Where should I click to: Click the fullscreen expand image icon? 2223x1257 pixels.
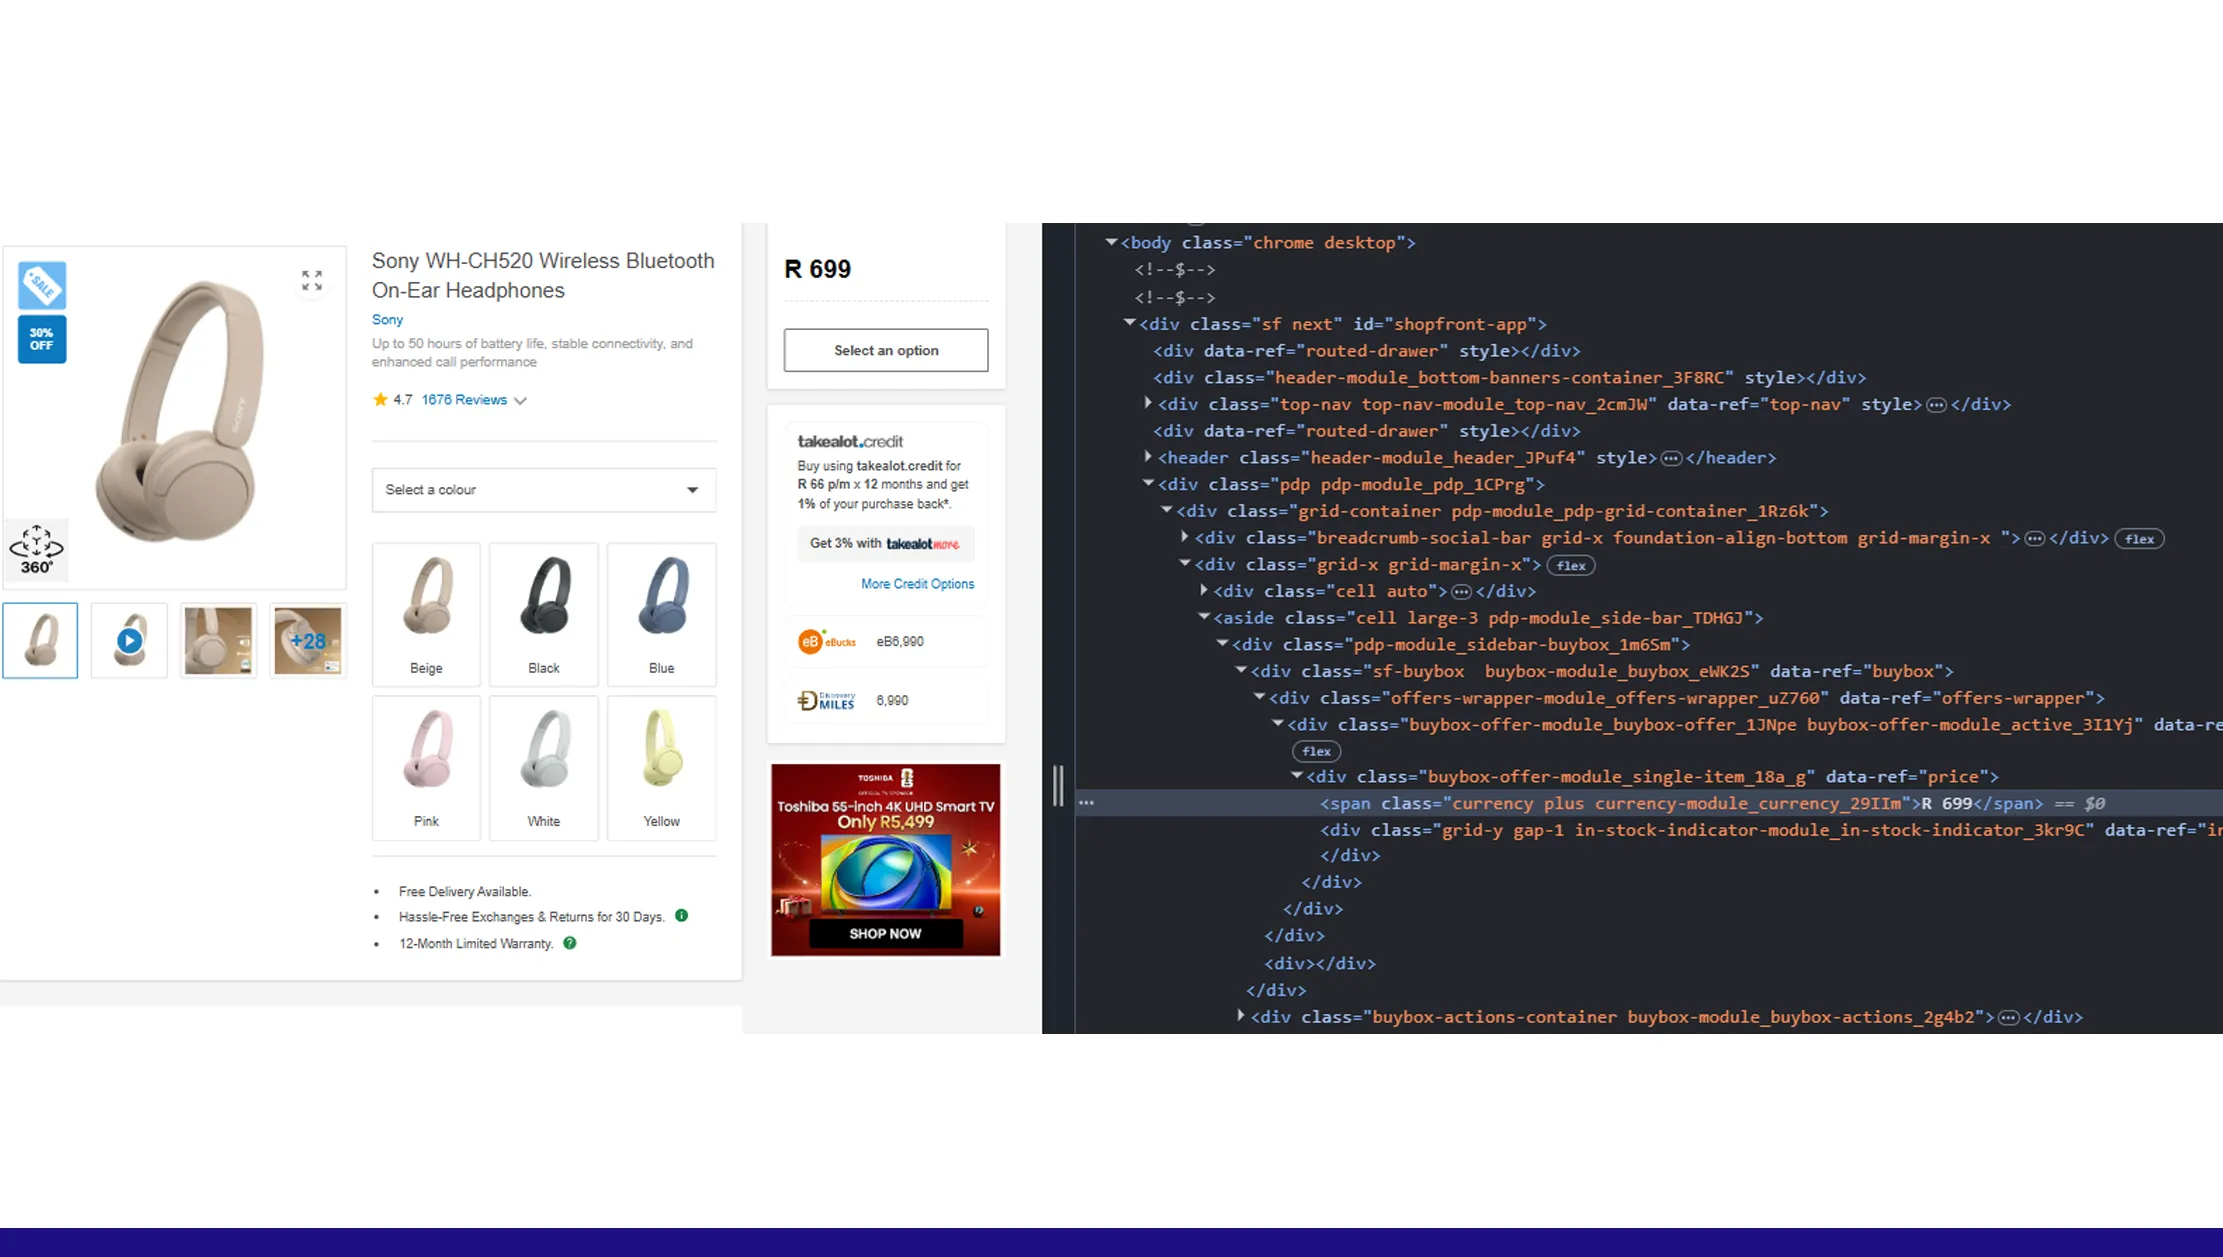(312, 281)
